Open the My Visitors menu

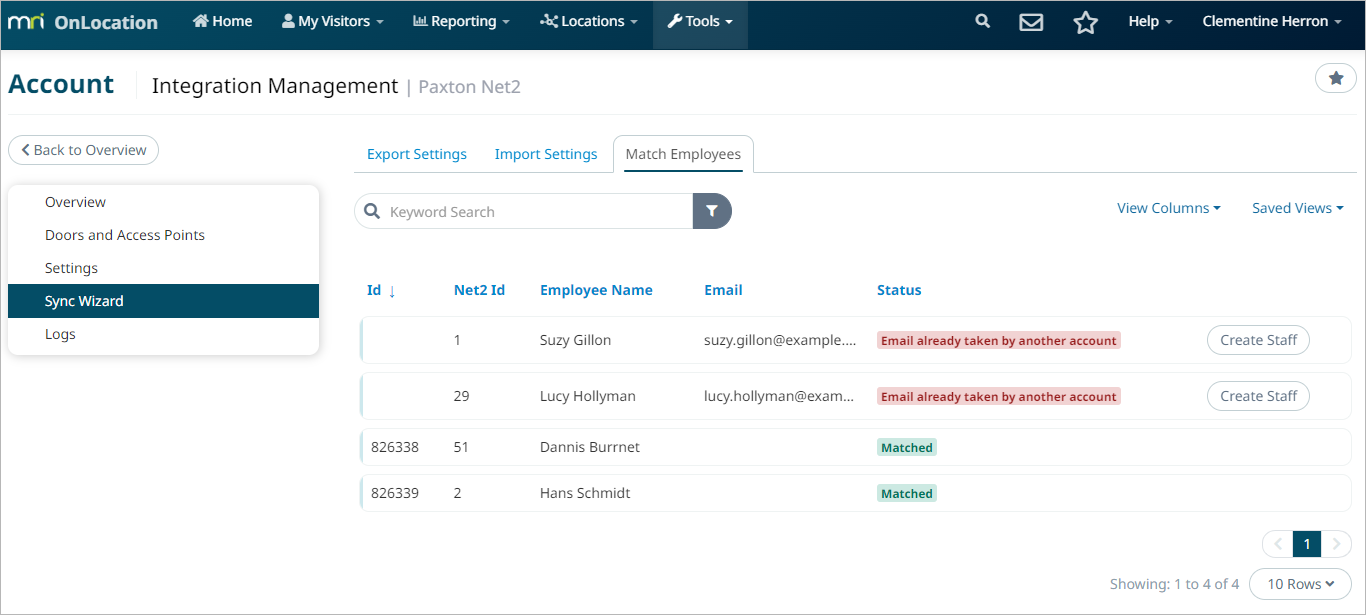pos(333,21)
